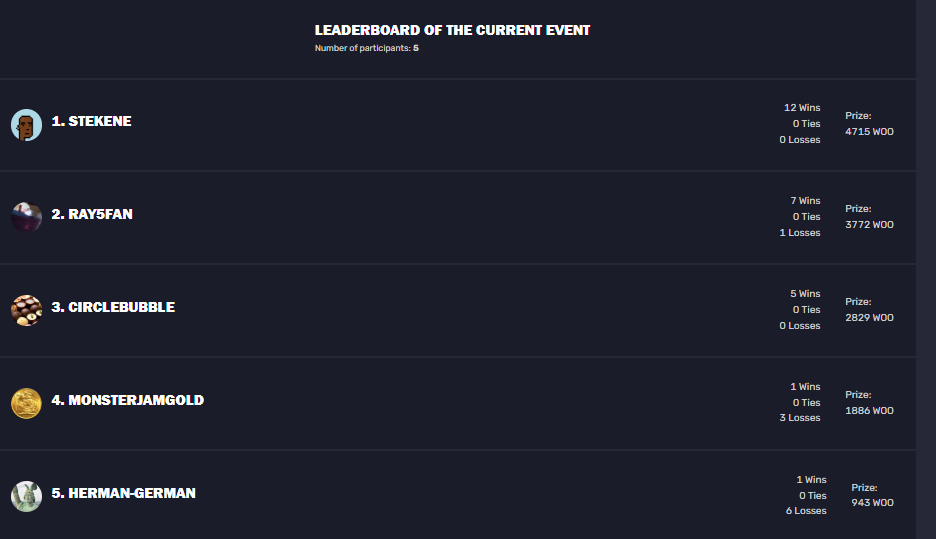
Task: Open the 4. MONSTERJAMGOLD player name
Action: click(x=128, y=401)
